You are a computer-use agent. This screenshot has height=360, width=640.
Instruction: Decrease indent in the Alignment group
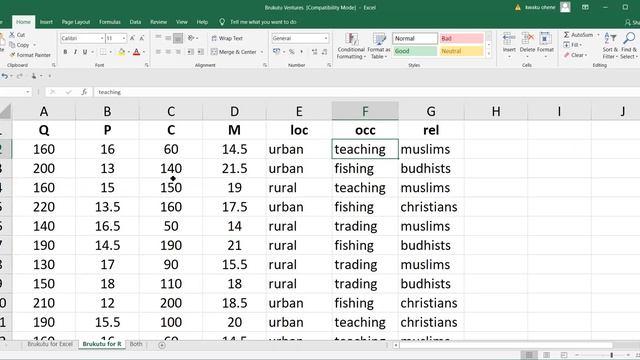(x=191, y=52)
